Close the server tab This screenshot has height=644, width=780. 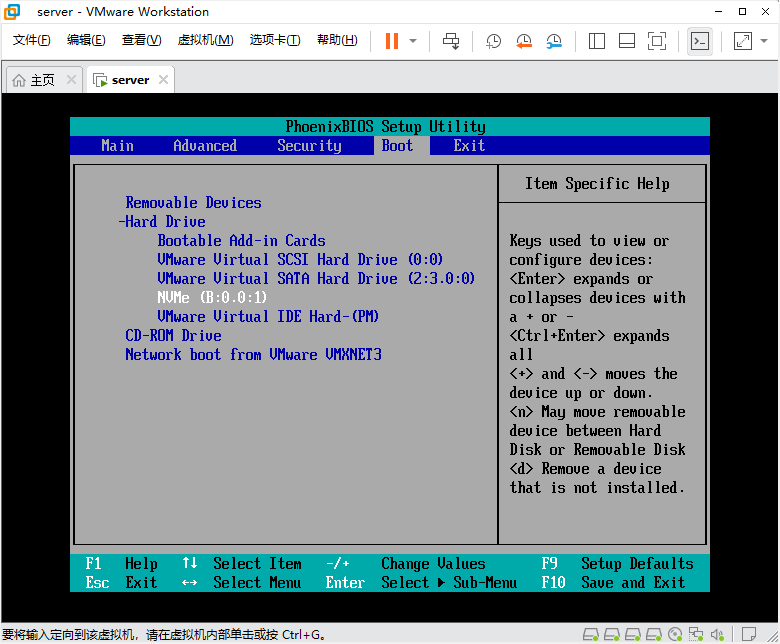click(164, 80)
